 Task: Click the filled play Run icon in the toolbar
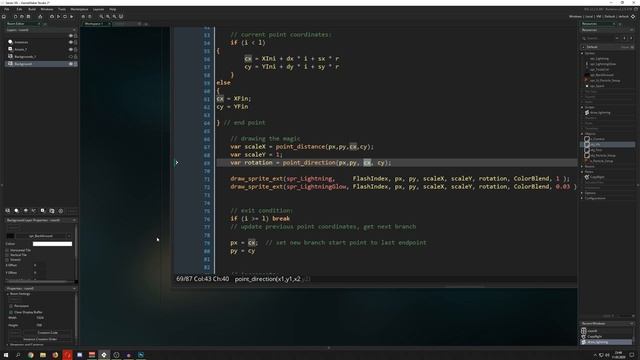(71, 17)
